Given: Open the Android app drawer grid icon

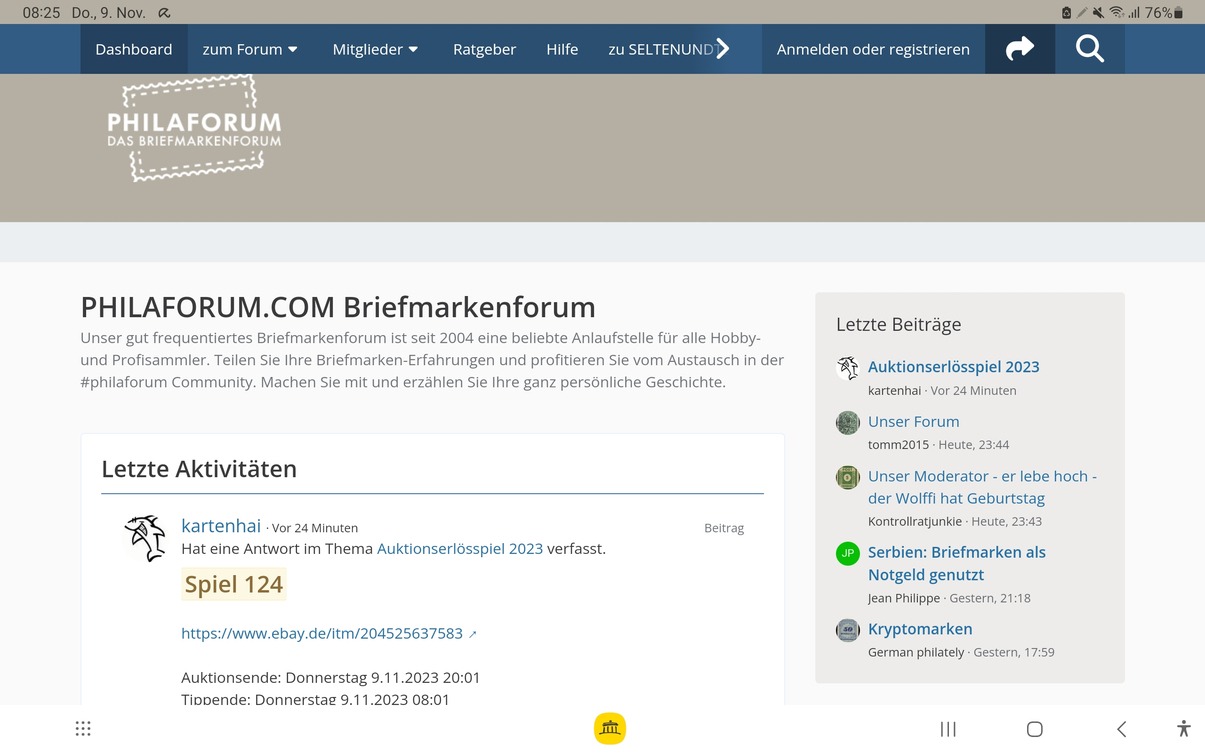Looking at the screenshot, I should [83, 729].
